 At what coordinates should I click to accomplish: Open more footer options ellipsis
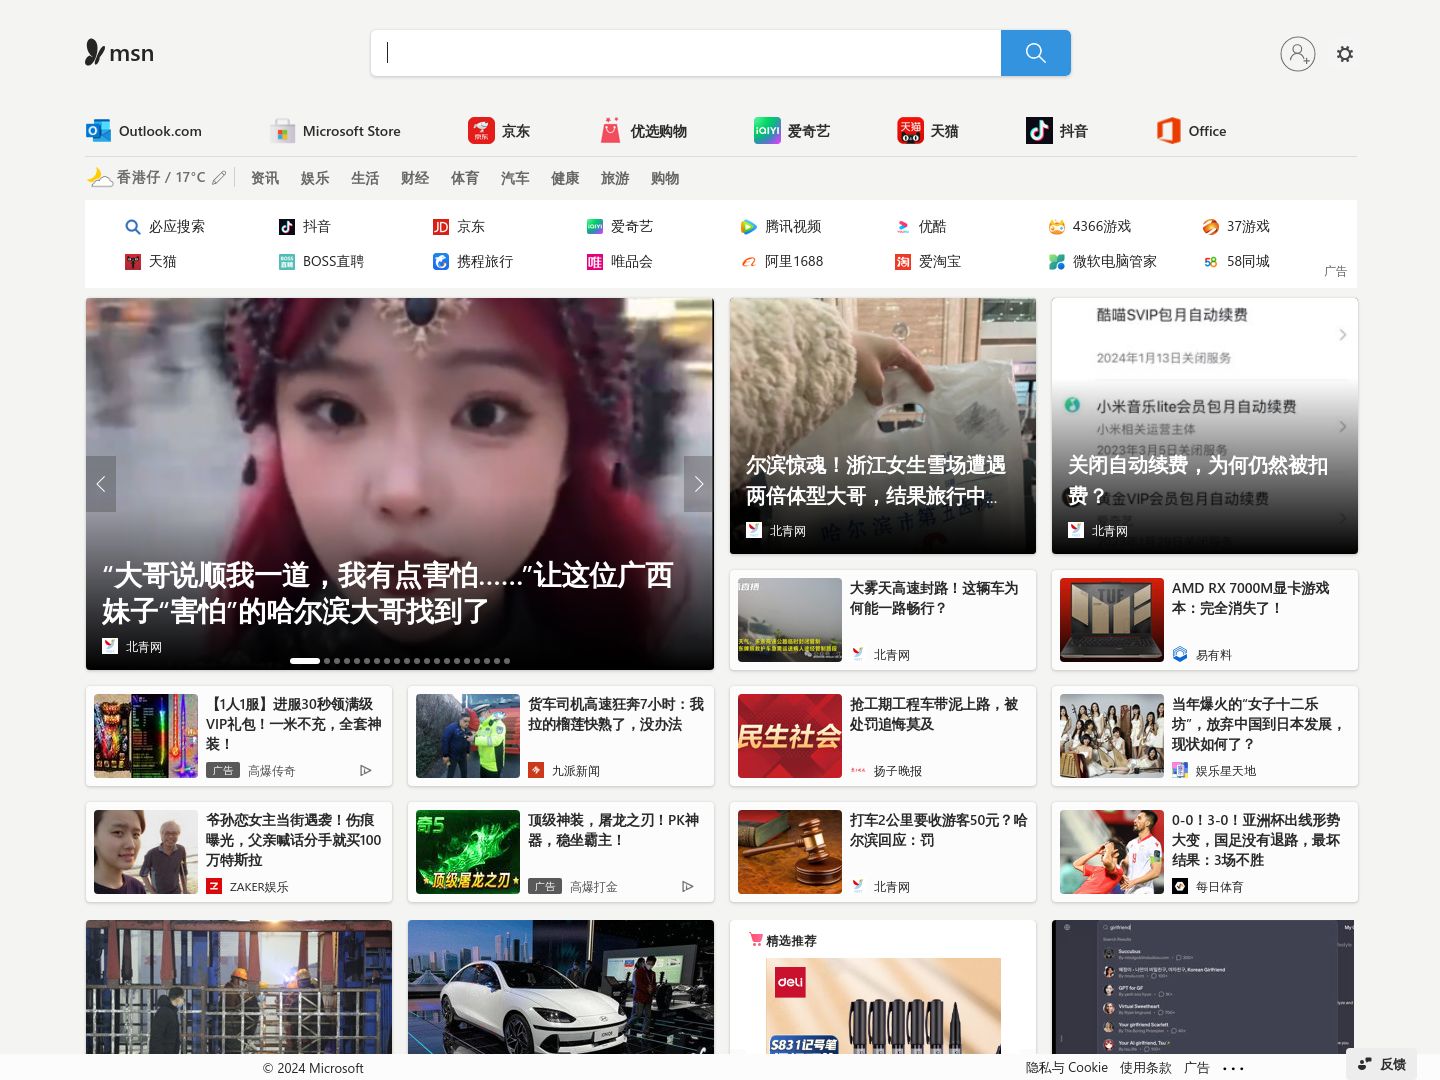(x=1234, y=1068)
